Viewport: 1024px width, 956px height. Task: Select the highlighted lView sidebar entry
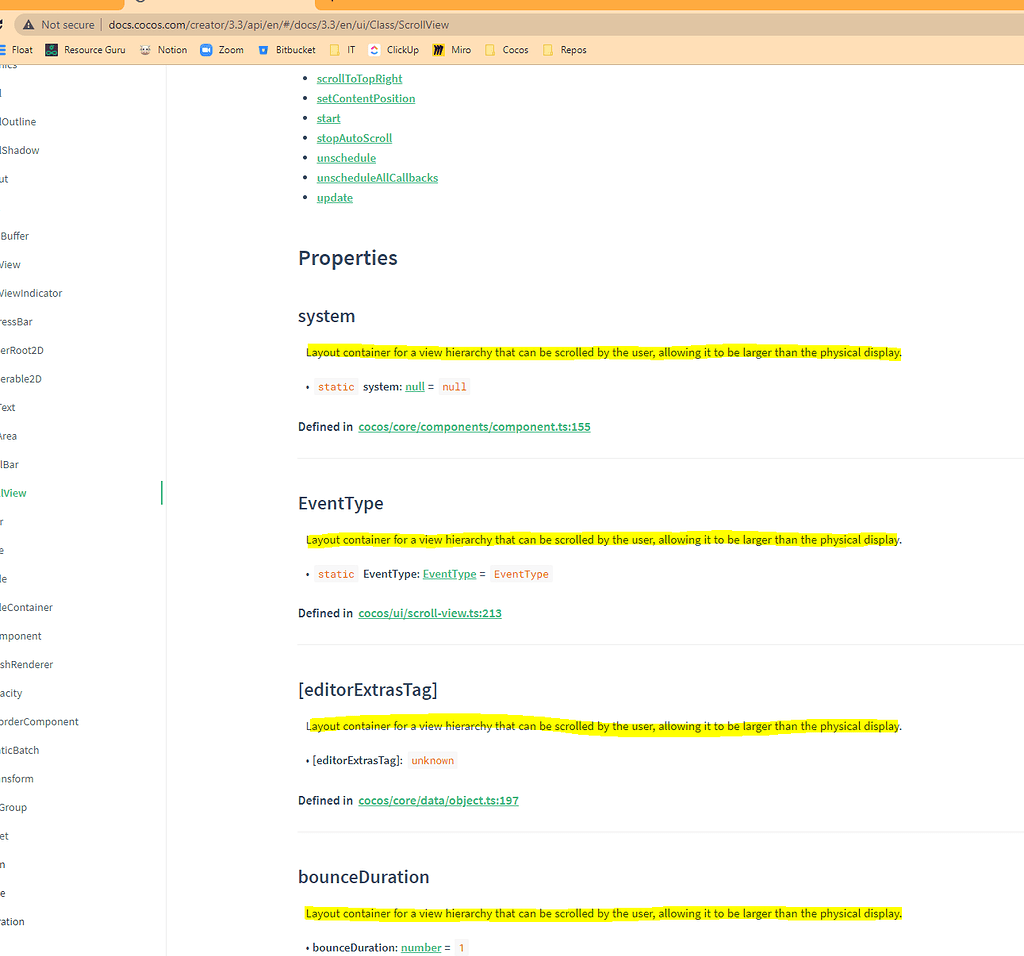coord(13,493)
